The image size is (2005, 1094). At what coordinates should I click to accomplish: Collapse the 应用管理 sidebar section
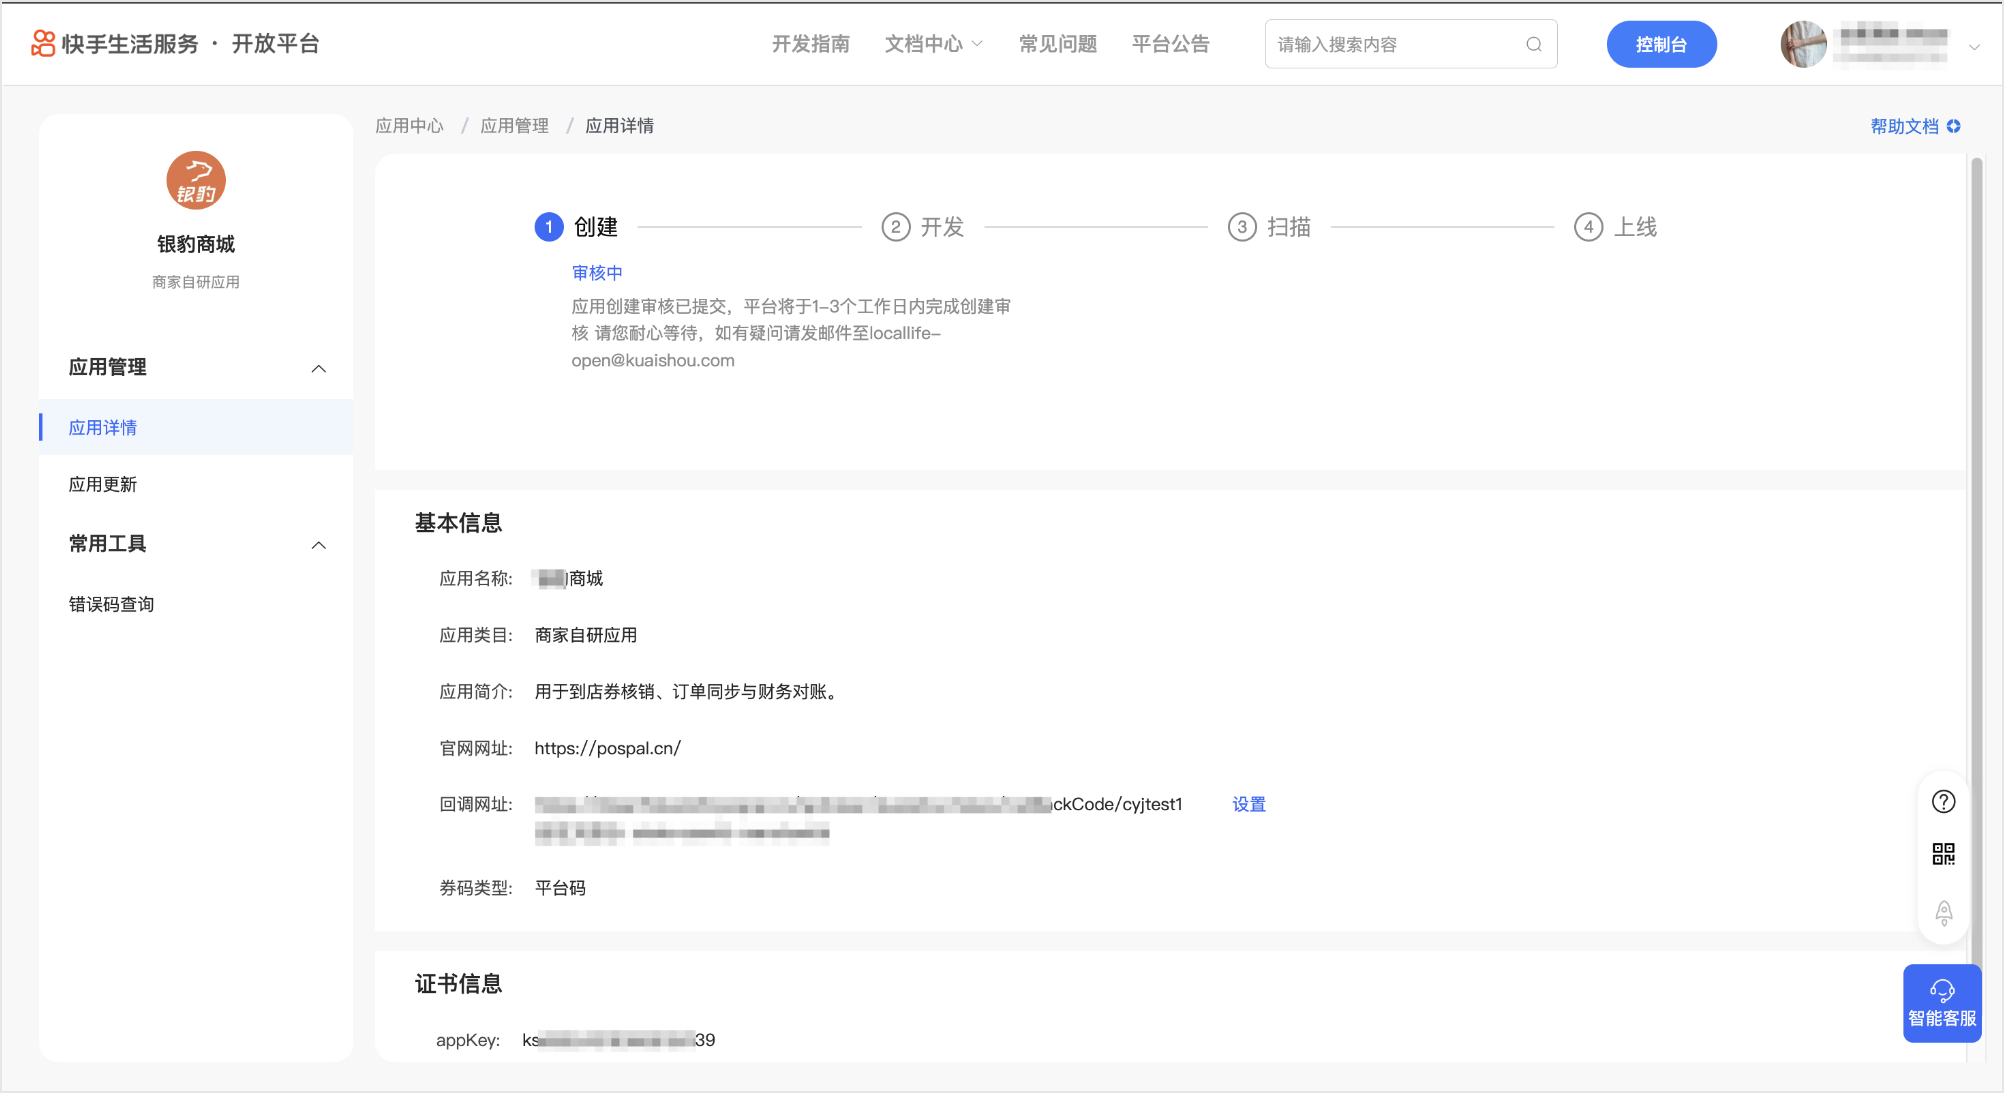[318, 368]
